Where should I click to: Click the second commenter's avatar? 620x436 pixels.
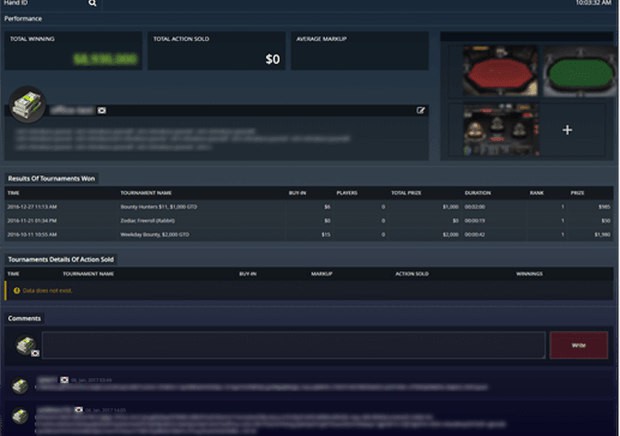[20, 416]
